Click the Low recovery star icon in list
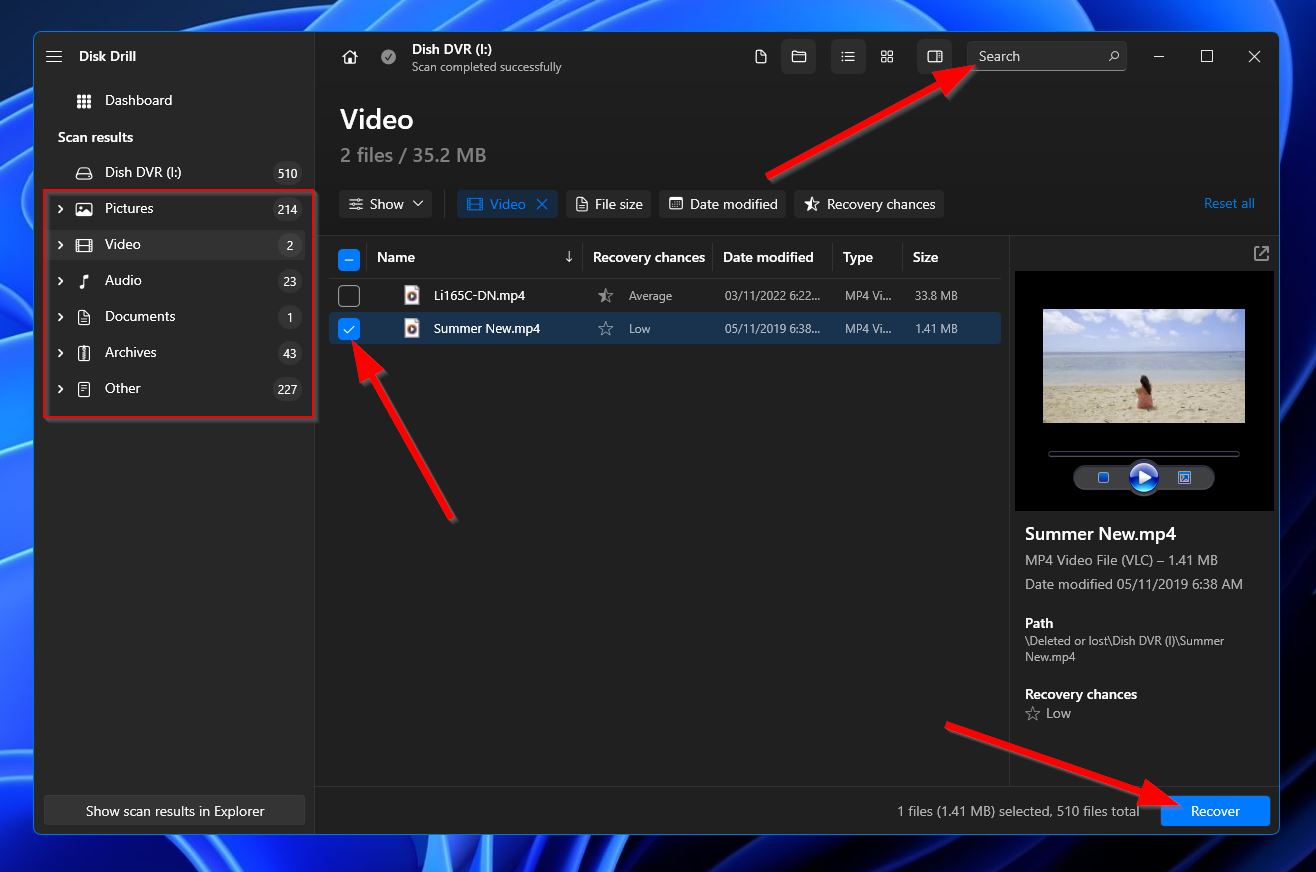 point(605,328)
